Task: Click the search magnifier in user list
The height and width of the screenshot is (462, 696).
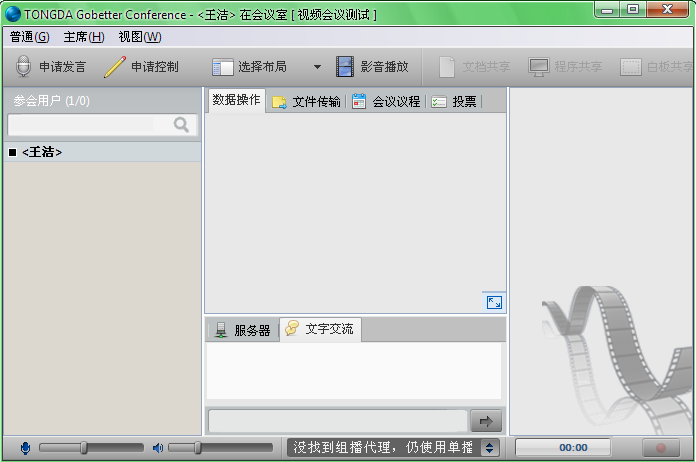Action: (x=181, y=125)
